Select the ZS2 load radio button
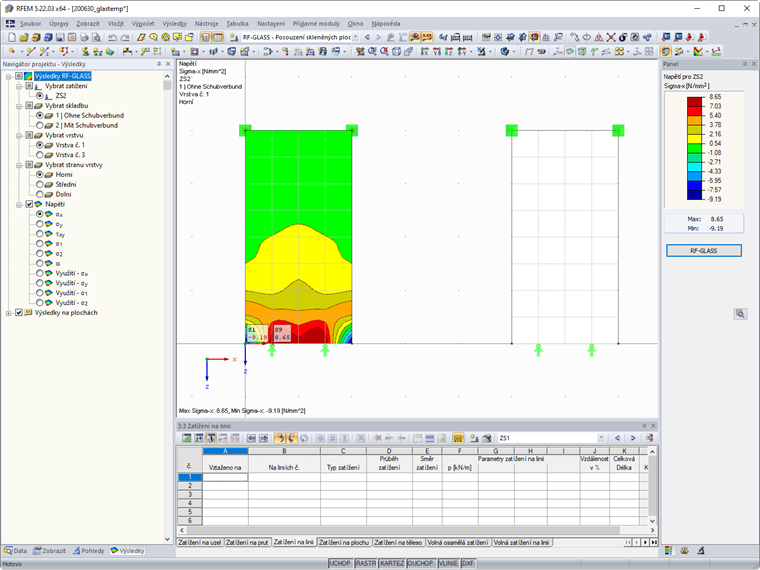The width and height of the screenshot is (760, 570). coord(40,95)
